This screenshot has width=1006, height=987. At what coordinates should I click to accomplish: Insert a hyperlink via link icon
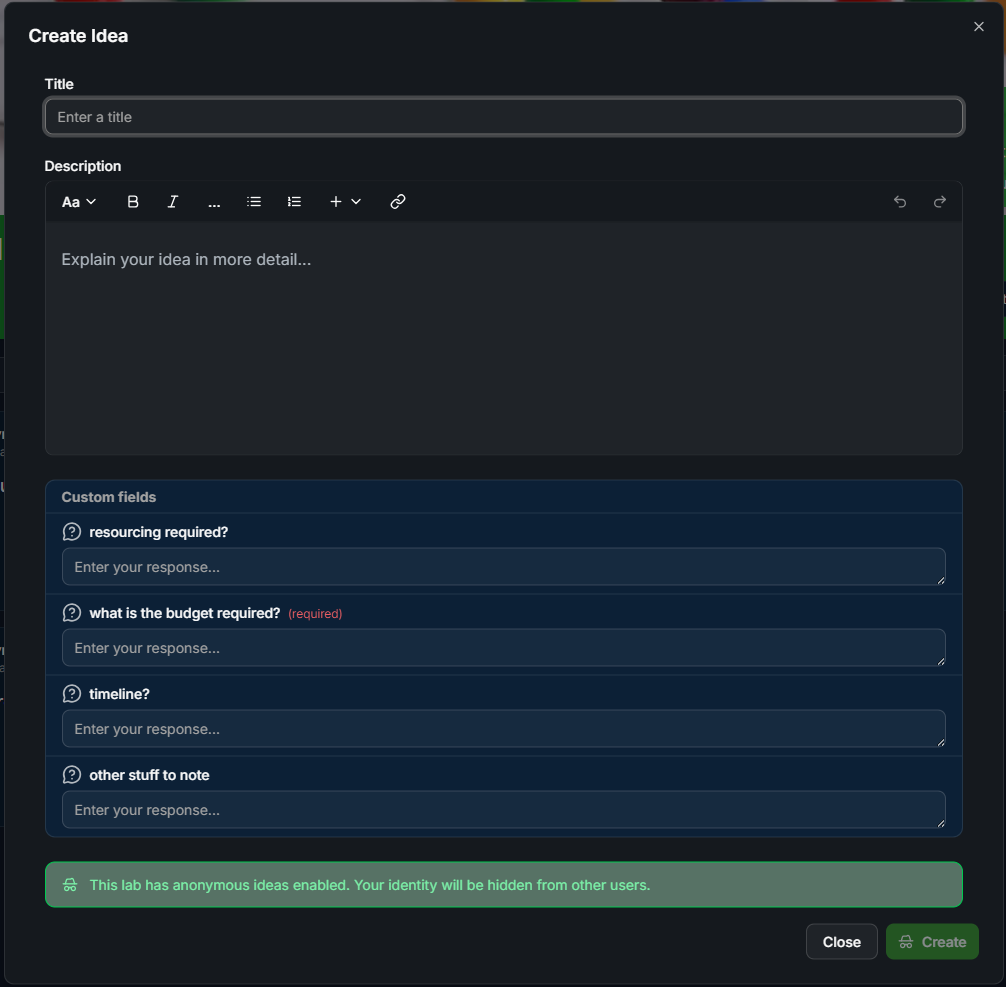[x=398, y=202]
